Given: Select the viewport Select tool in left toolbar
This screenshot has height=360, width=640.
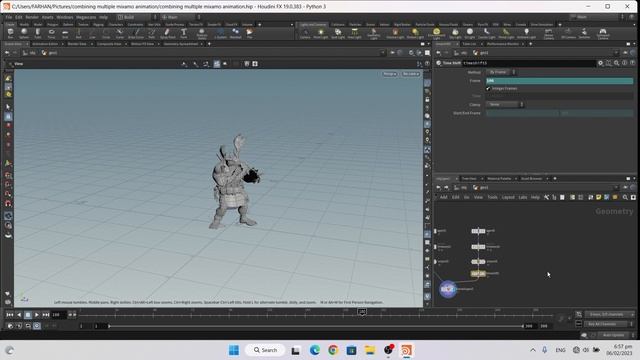Looking at the screenshot, I should 8,107.
